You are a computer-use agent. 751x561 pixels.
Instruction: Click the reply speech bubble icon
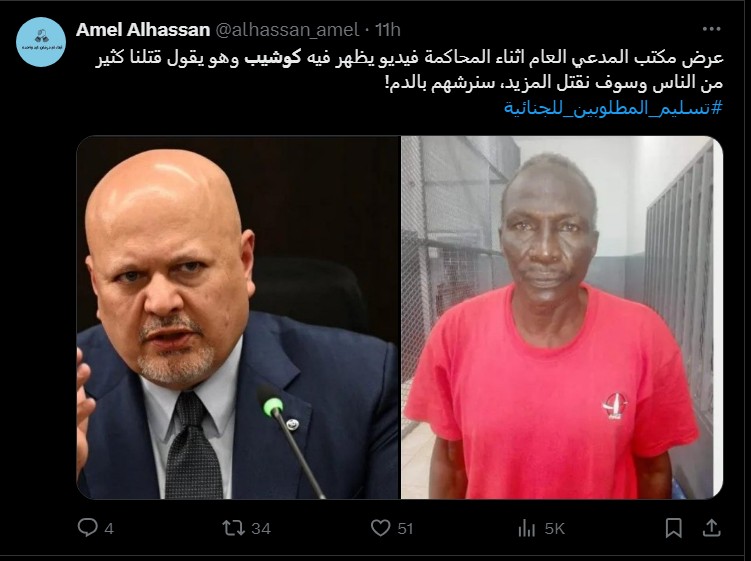click(x=87, y=527)
